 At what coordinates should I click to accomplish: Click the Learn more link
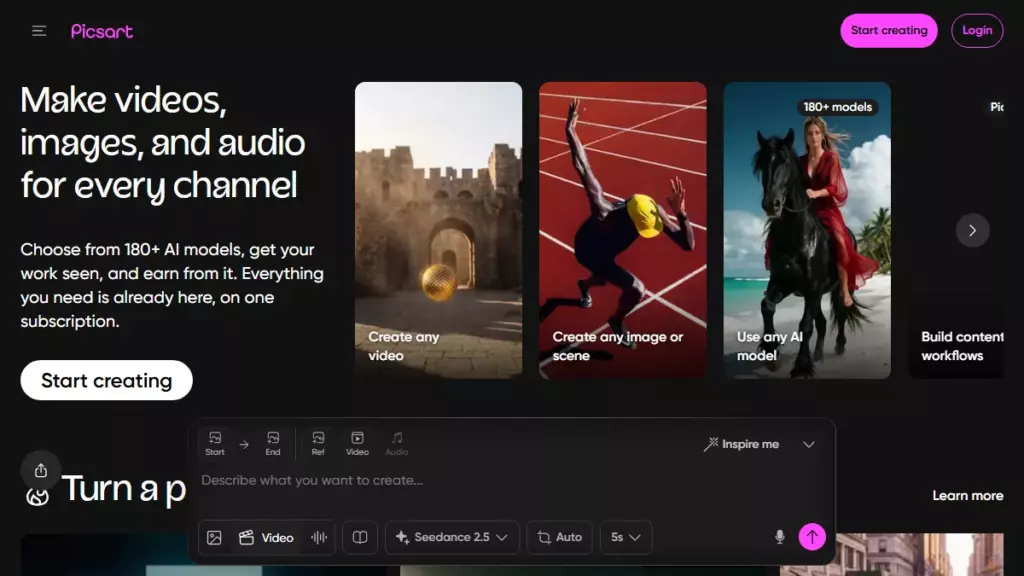967,496
